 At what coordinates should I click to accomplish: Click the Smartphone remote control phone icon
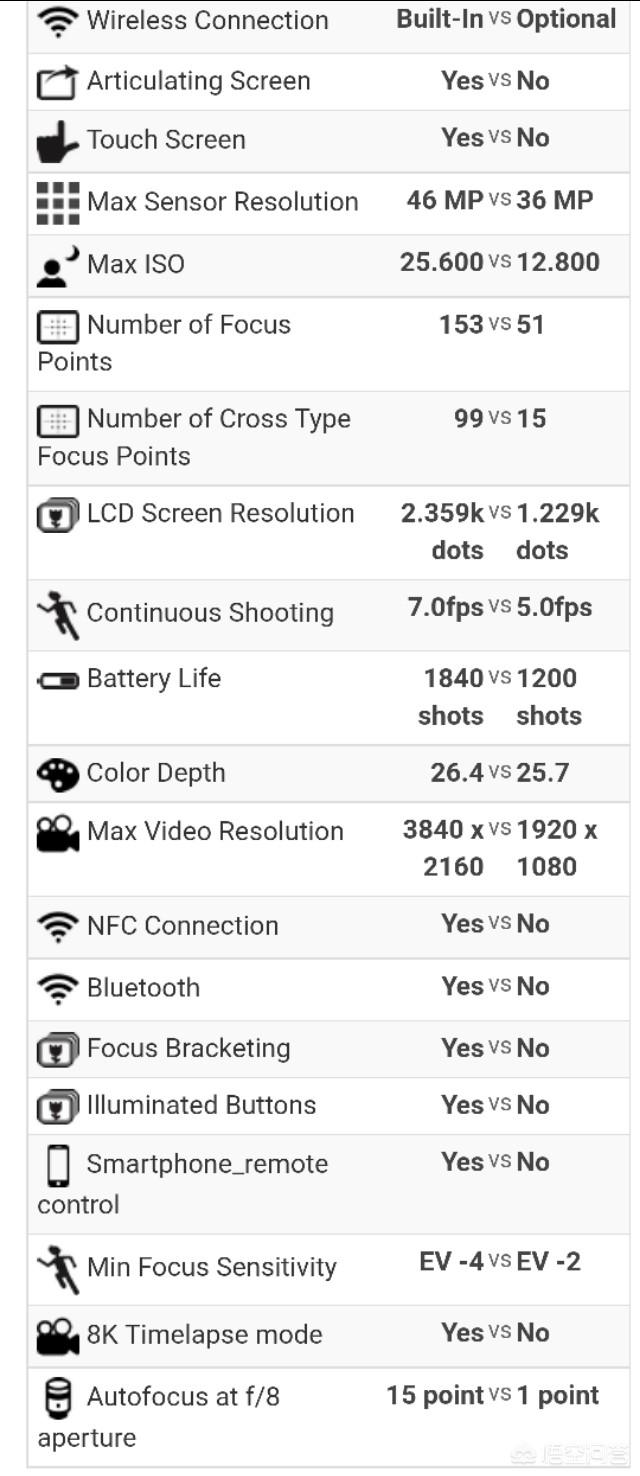58,1166
